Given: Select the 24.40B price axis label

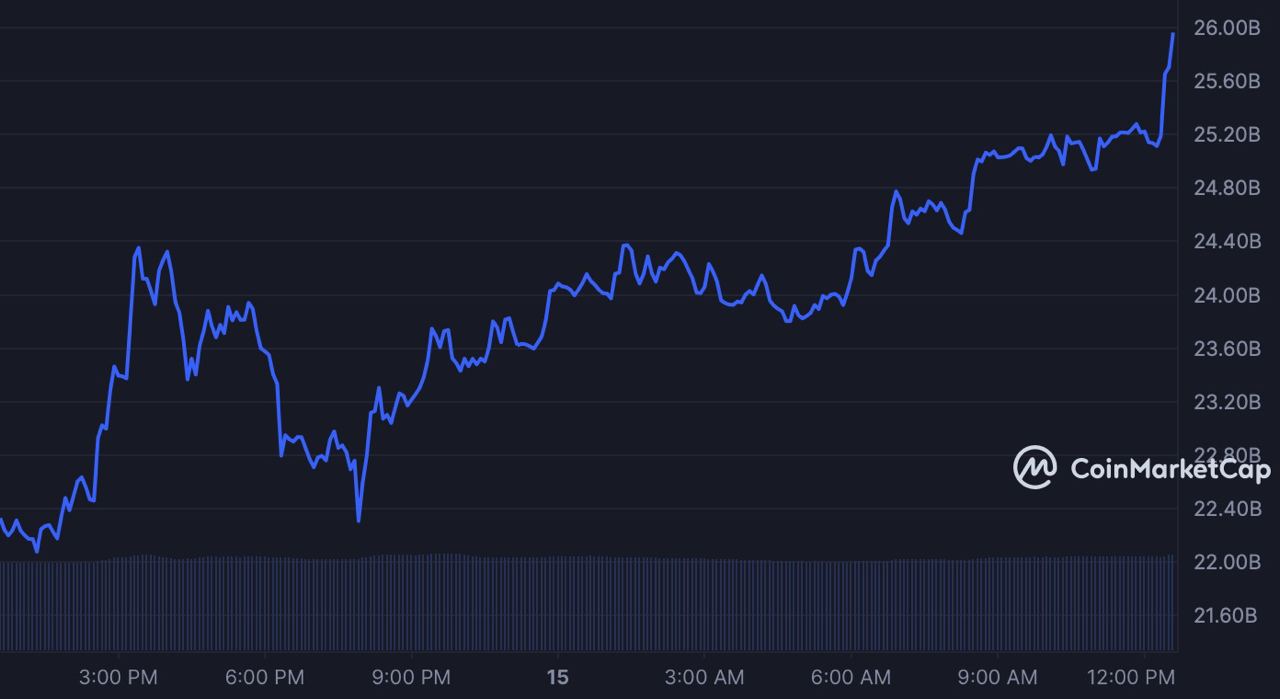Looking at the screenshot, I should point(1227,241).
